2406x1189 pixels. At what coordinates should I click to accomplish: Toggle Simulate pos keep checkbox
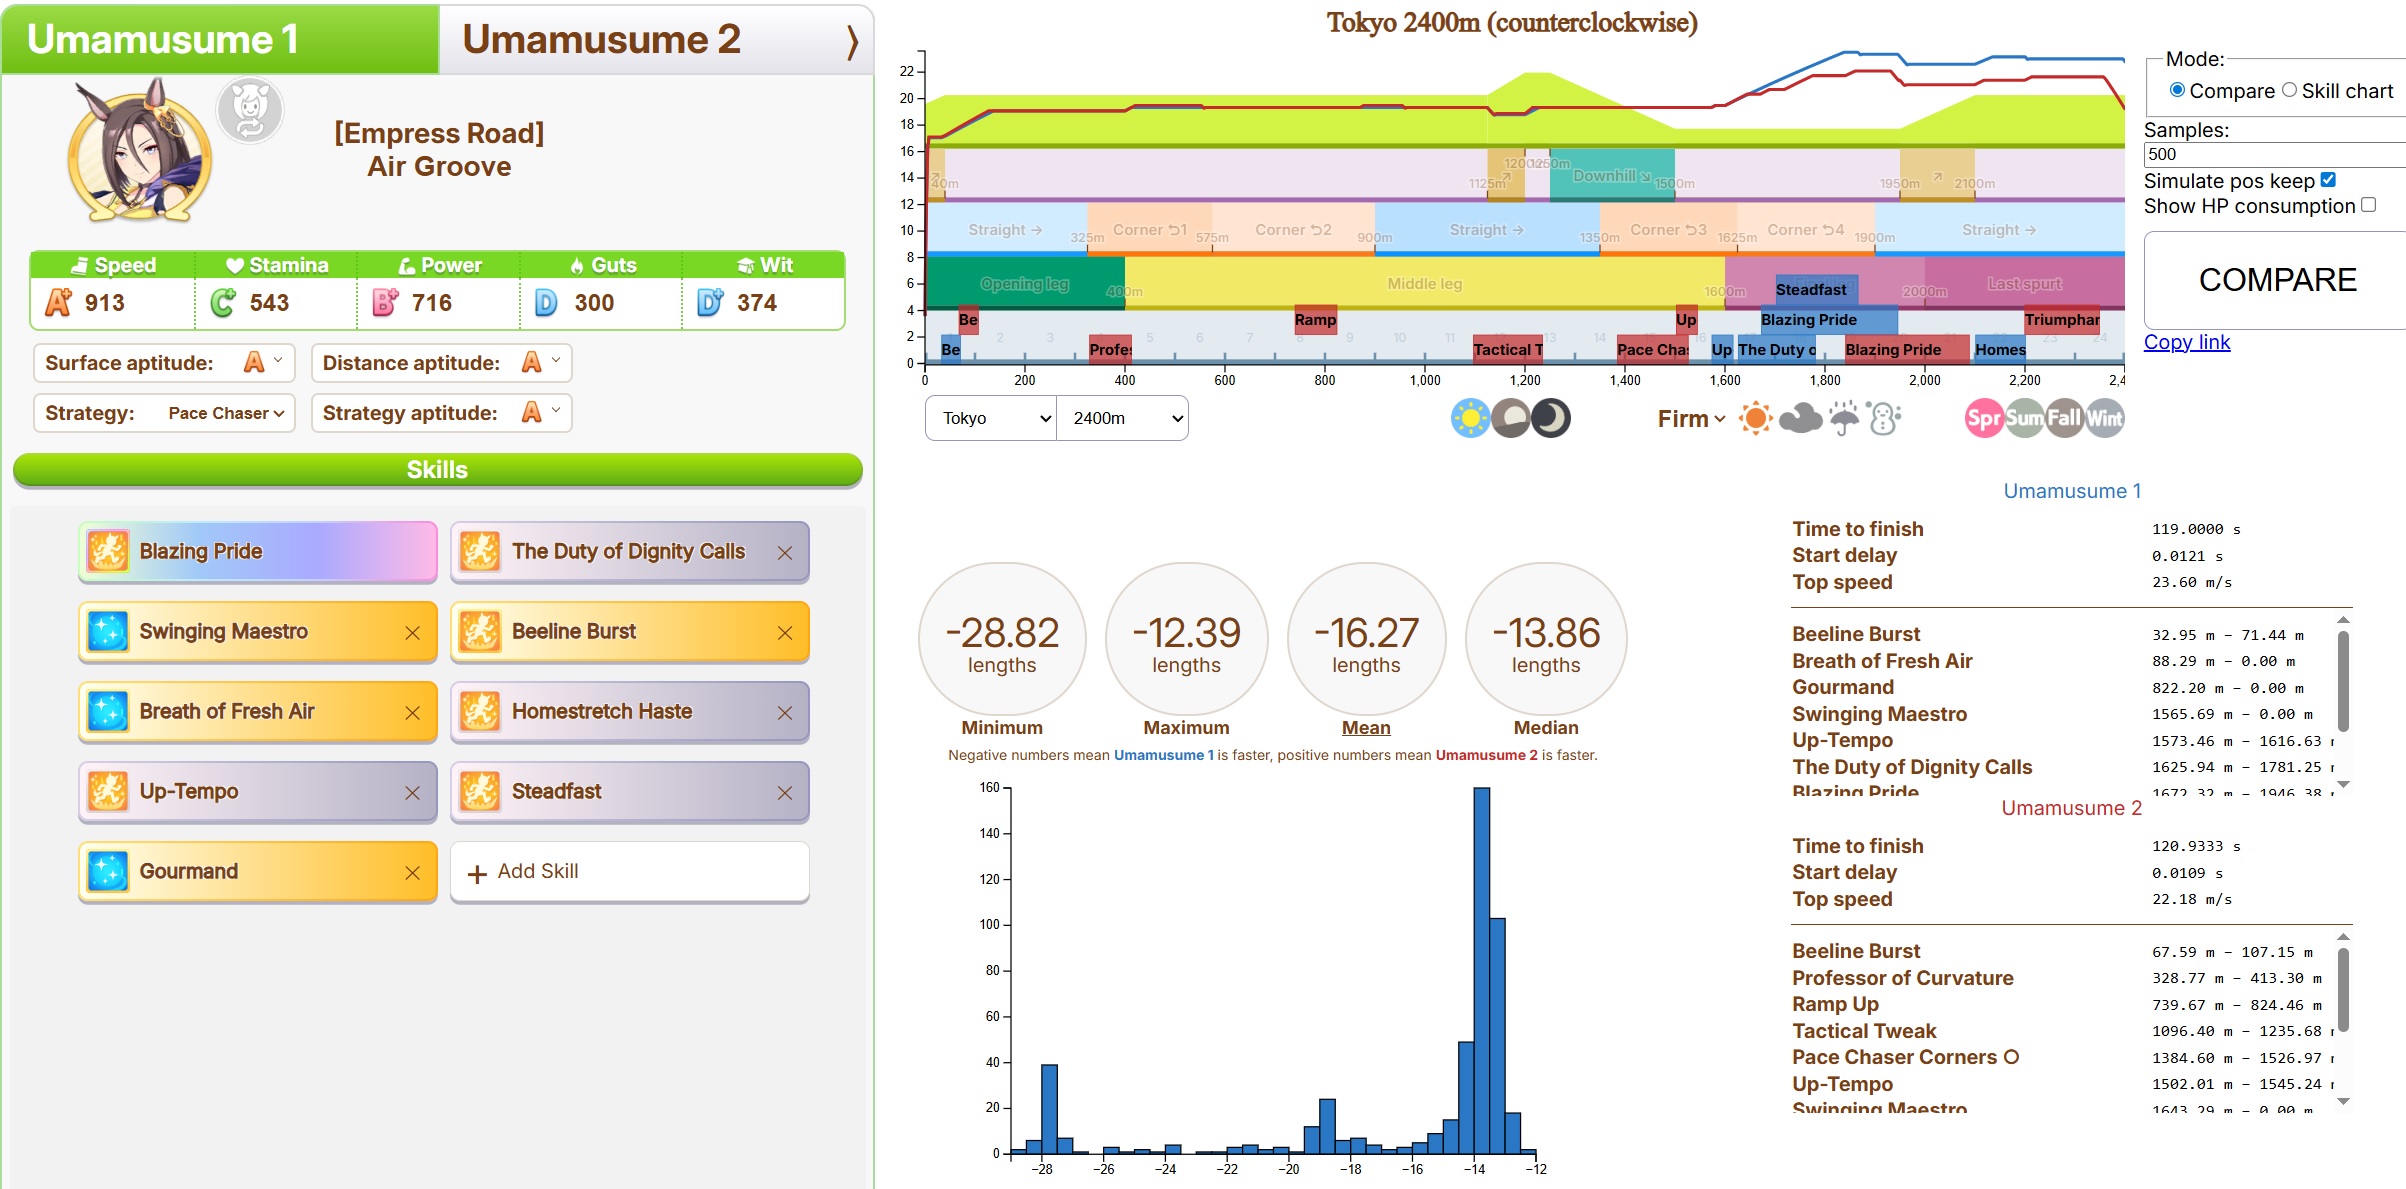pyautogui.click(x=2328, y=180)
